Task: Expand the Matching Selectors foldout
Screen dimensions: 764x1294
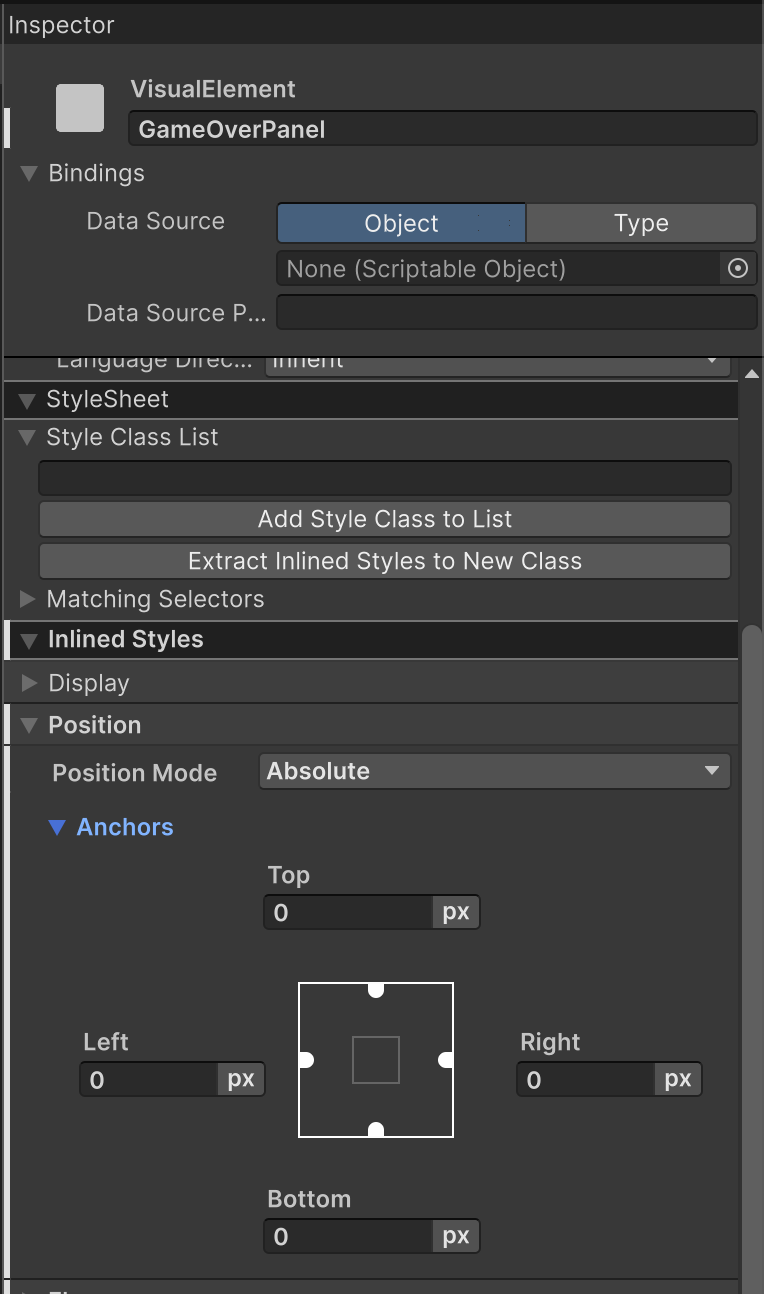Action: coord(28,599)
